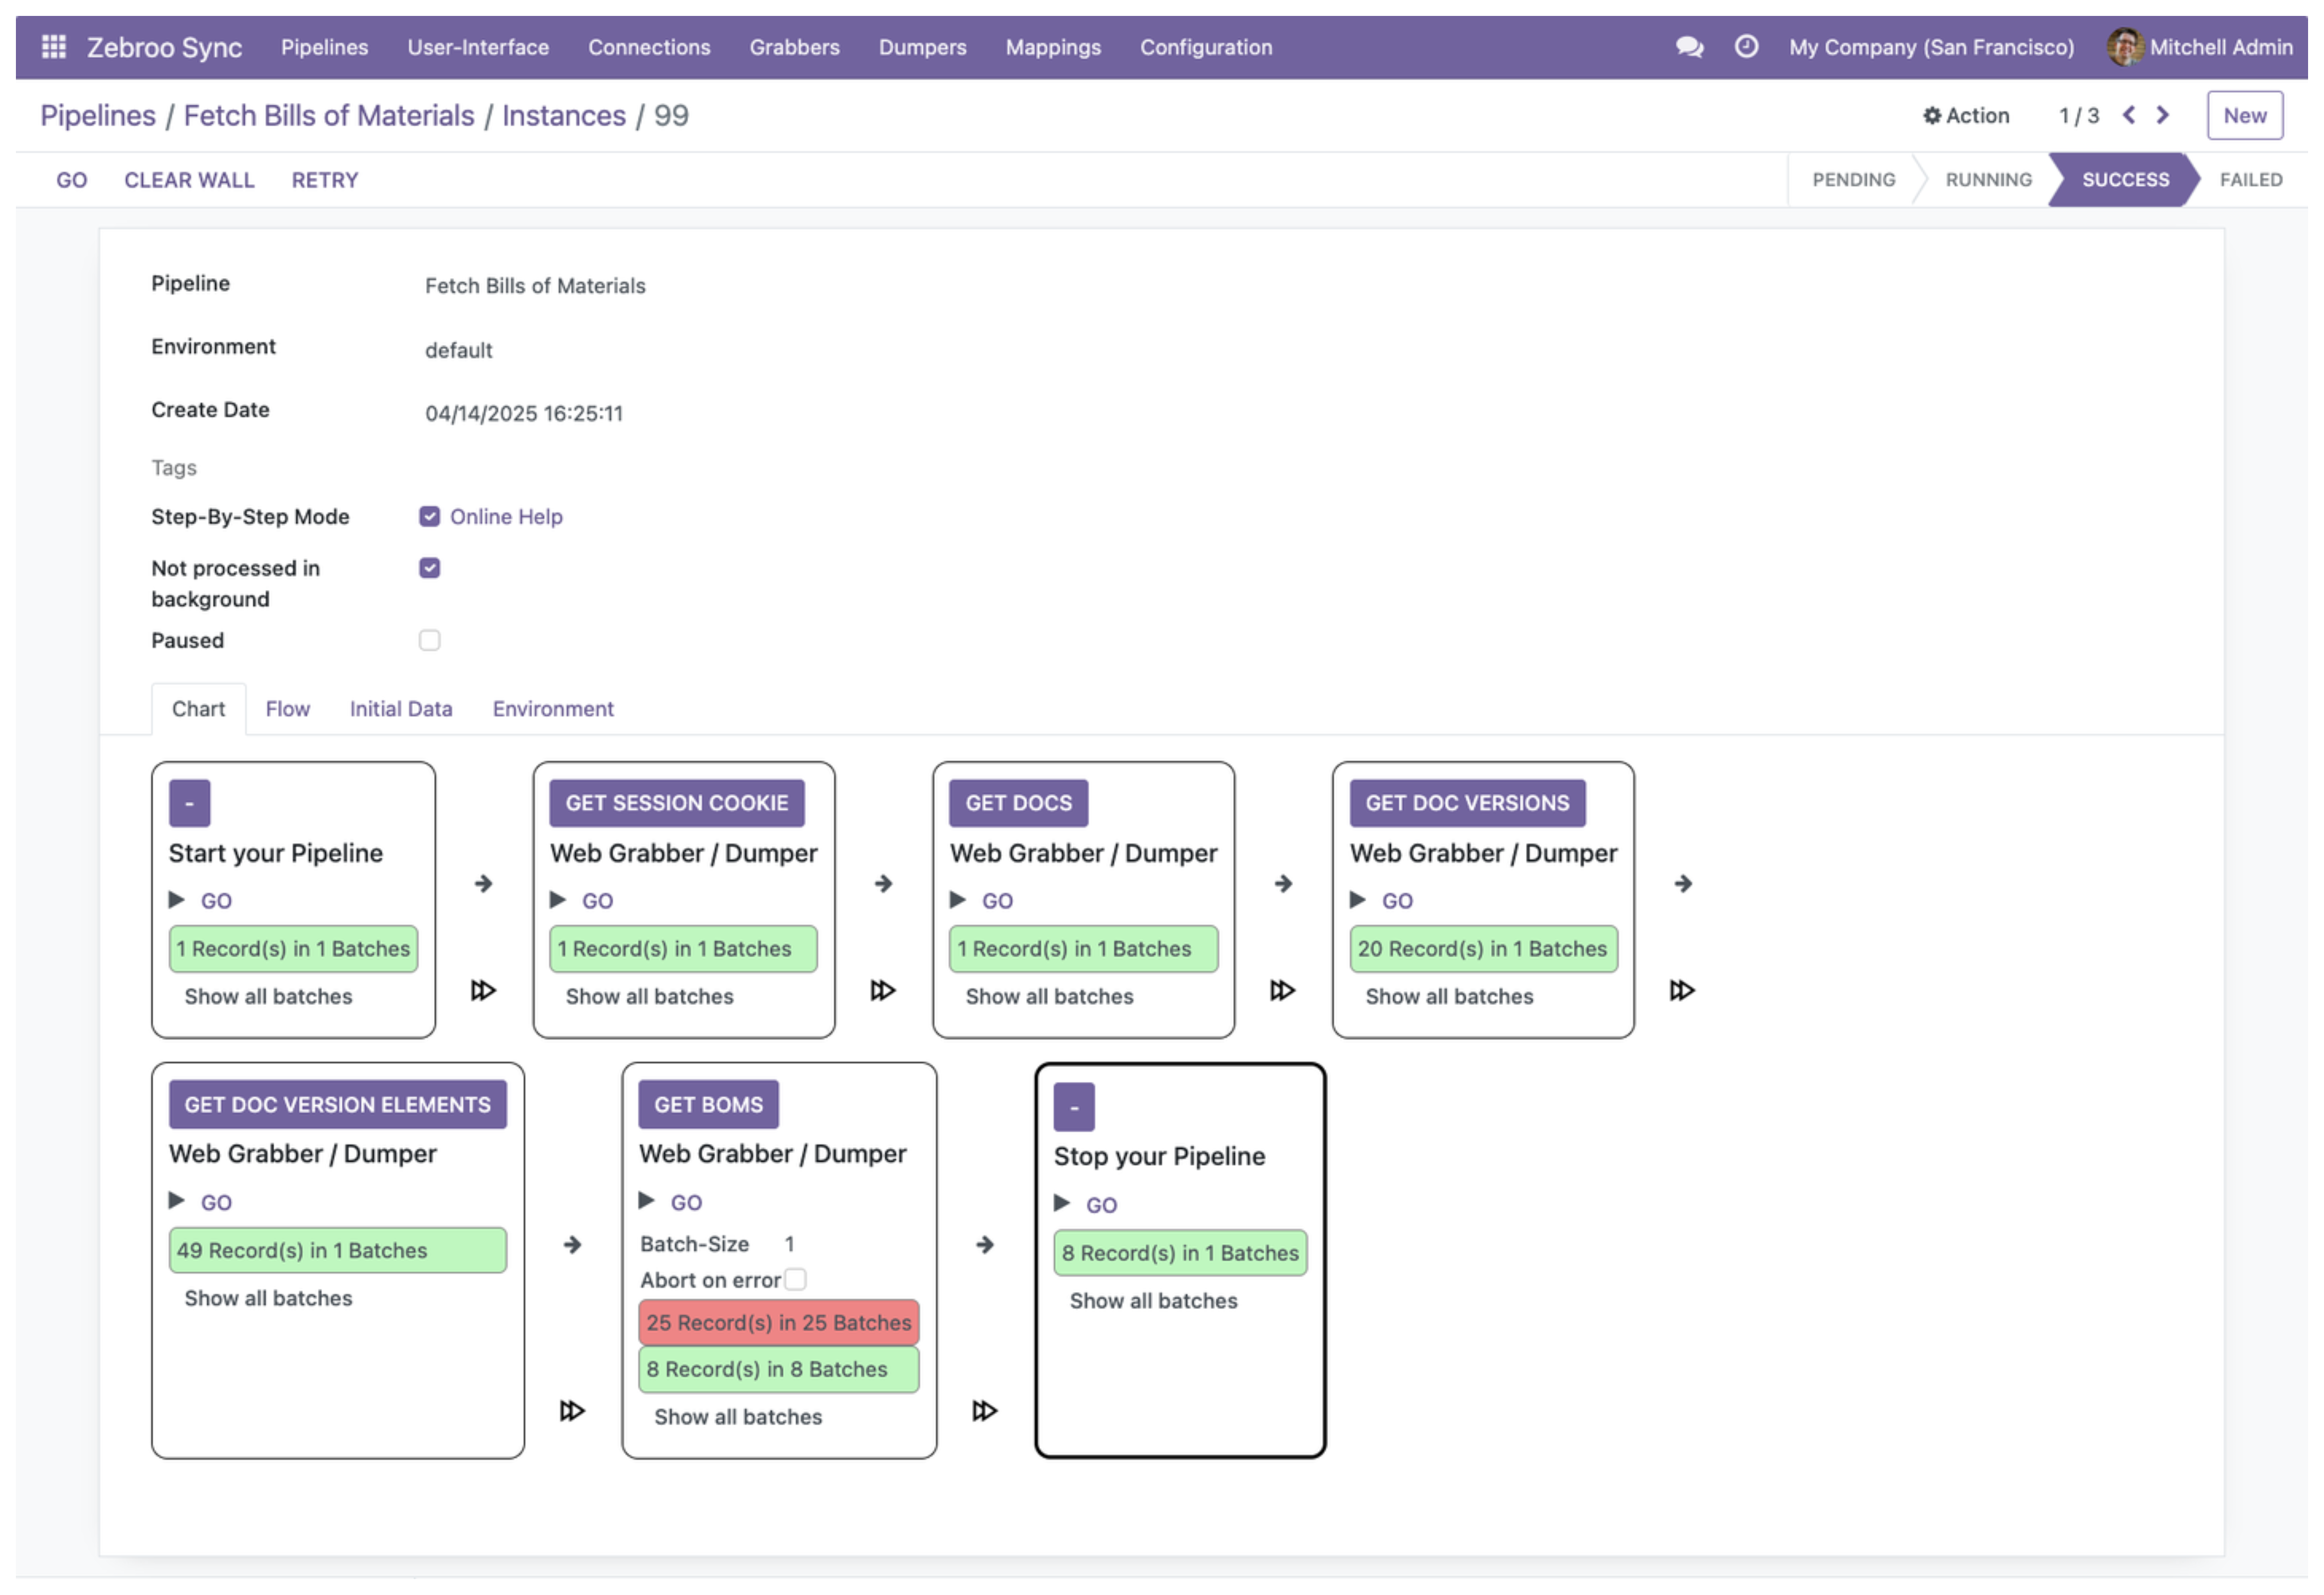Go to previous record arrow

[2129, 115]
